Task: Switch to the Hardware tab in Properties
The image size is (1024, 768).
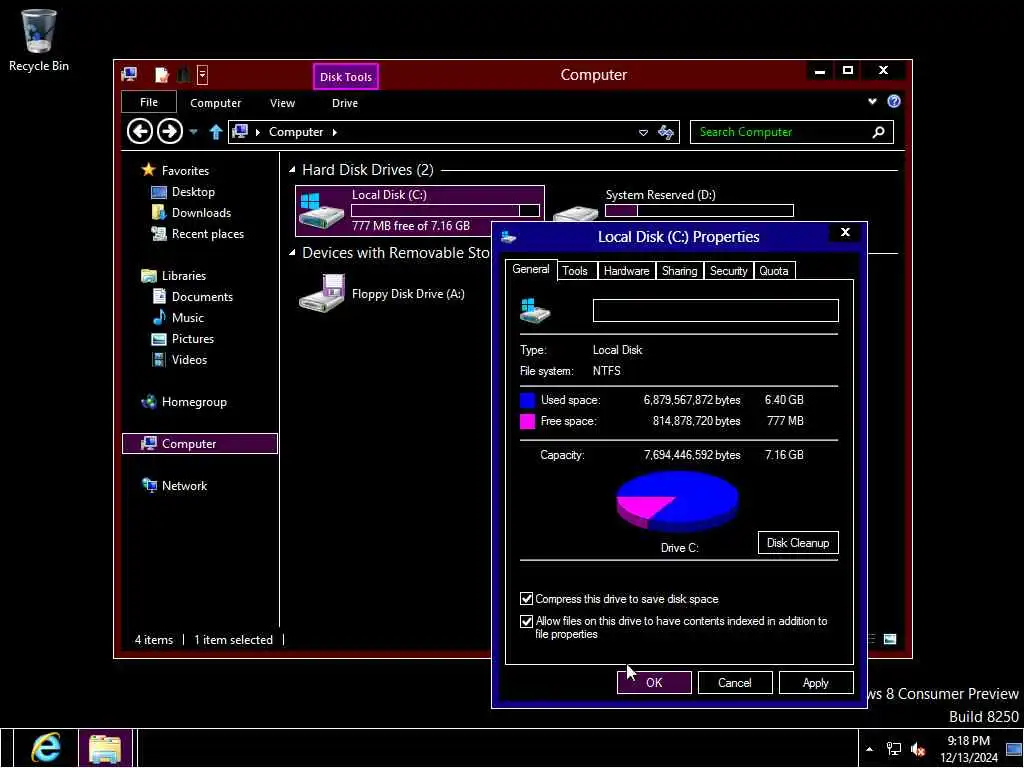Action: coord(626,271)
